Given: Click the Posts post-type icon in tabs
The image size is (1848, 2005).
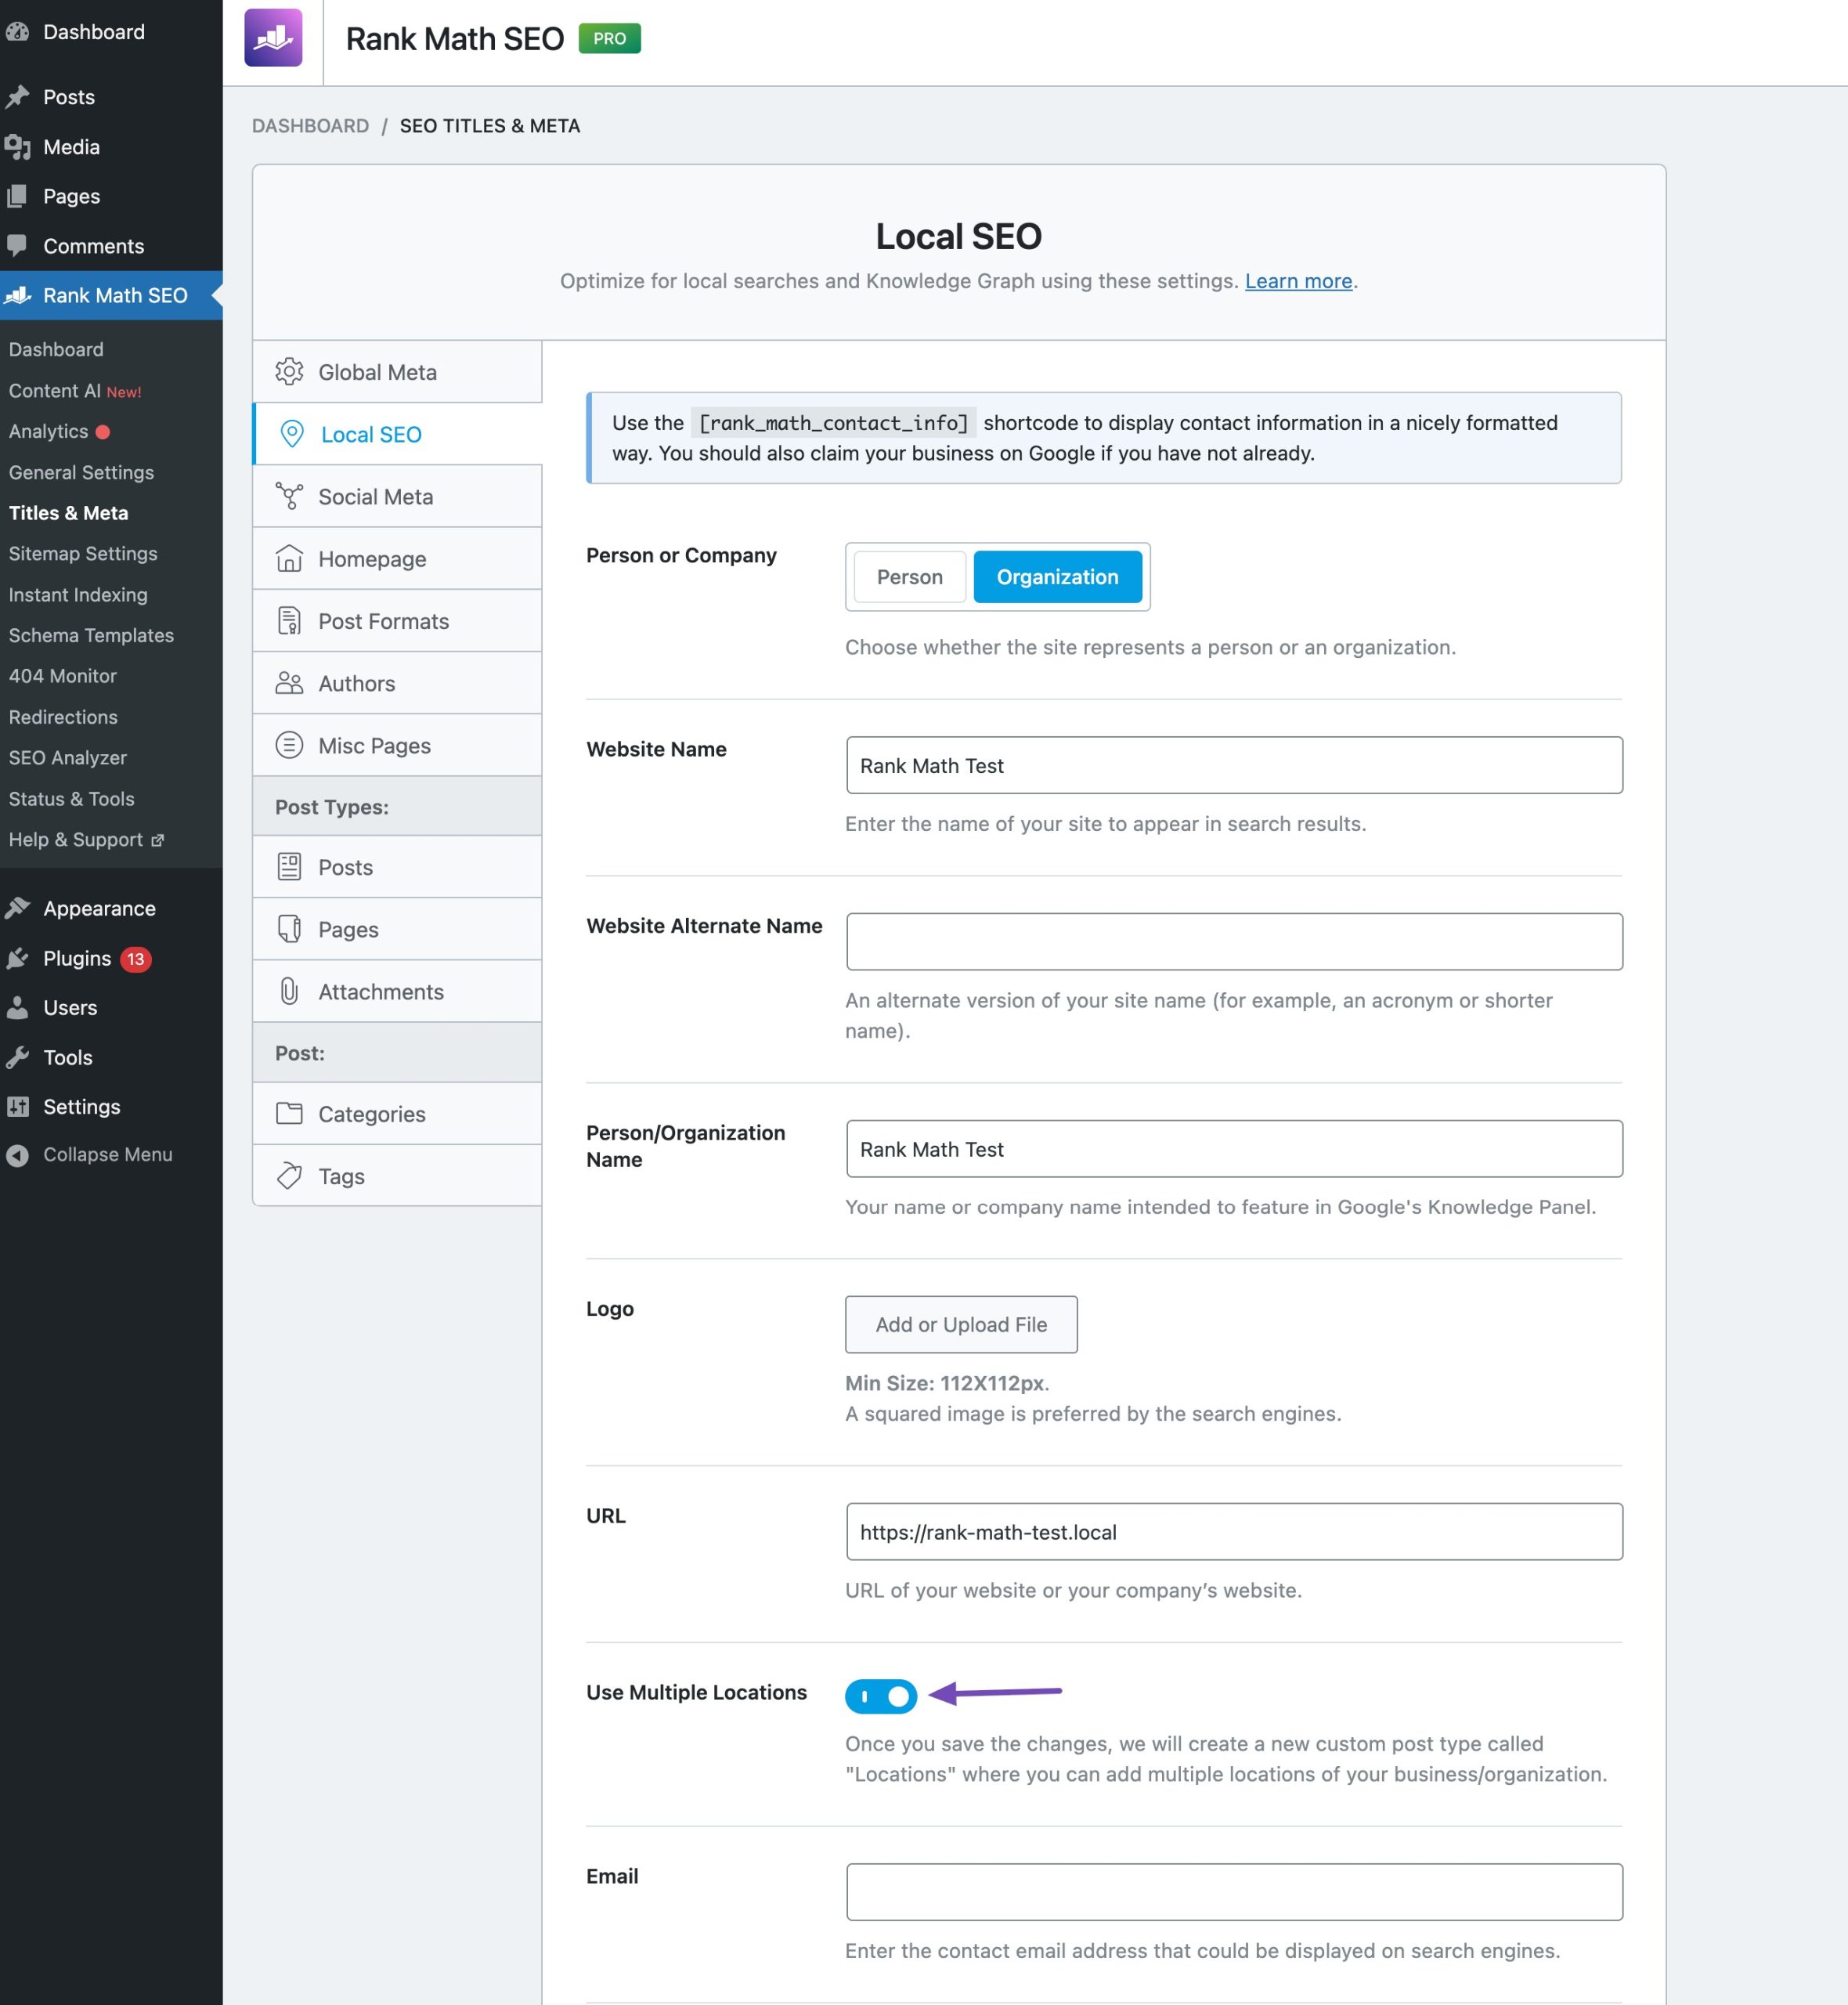Looking at the screenshot, I should click(289, 866).
